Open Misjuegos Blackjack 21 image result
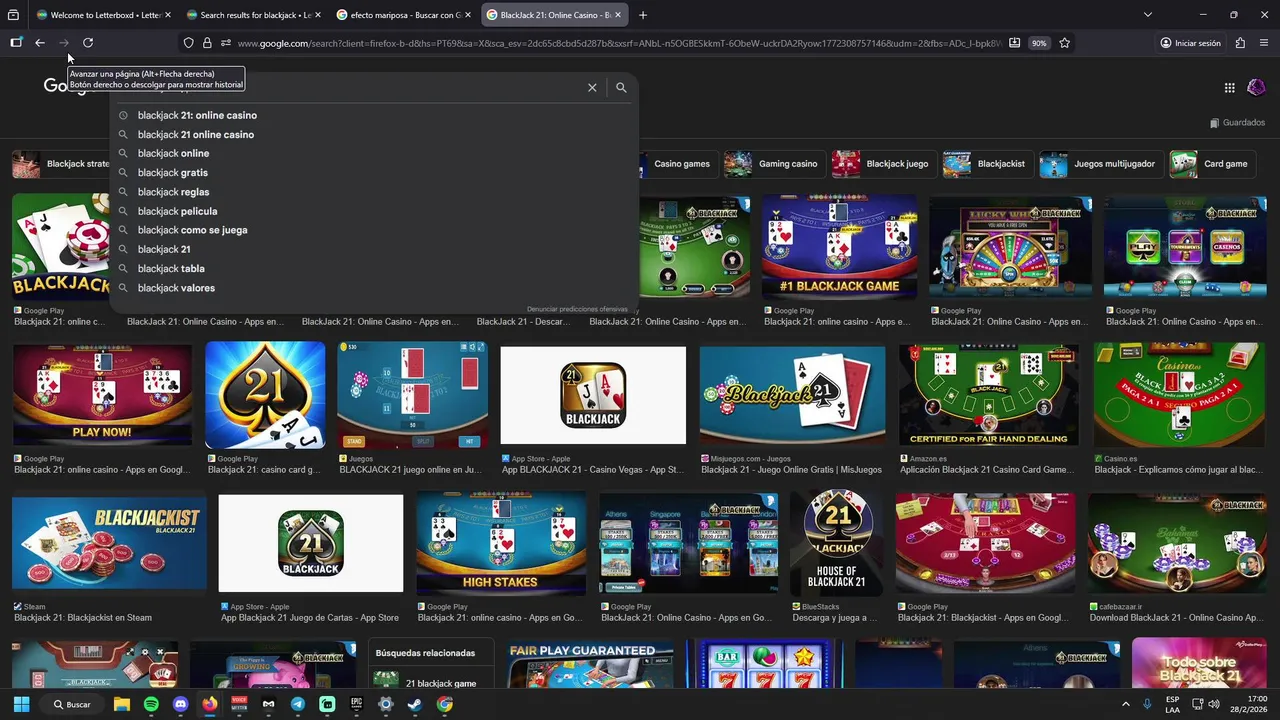Viewport: 1280px width, 720px height. click(792, 395)
